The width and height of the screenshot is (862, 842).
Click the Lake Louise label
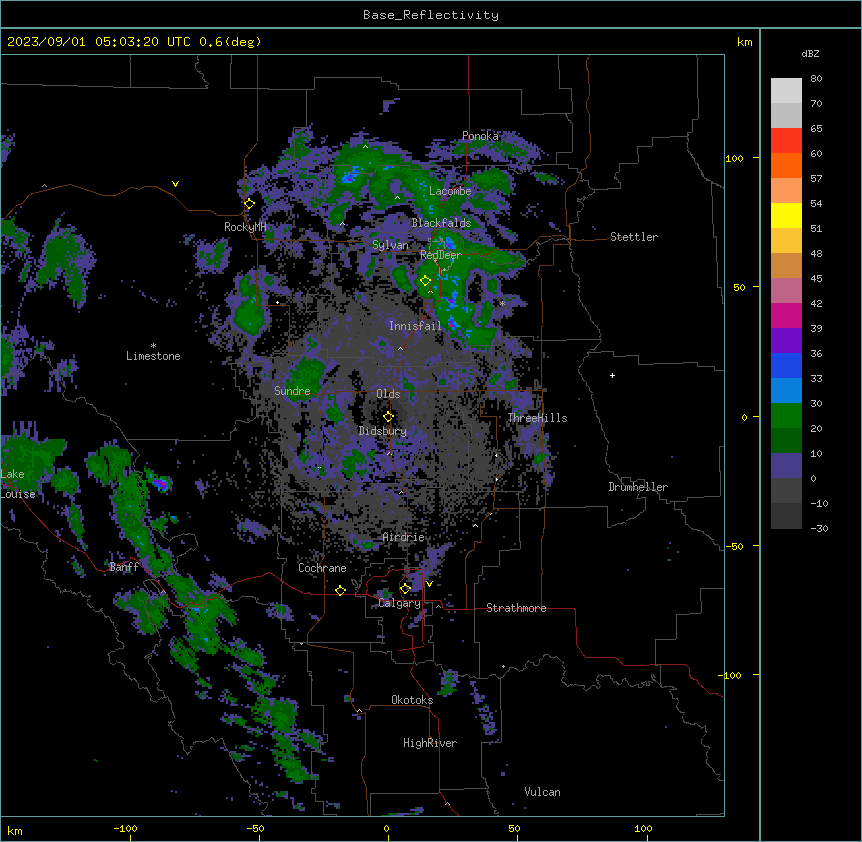click(16, 484)
